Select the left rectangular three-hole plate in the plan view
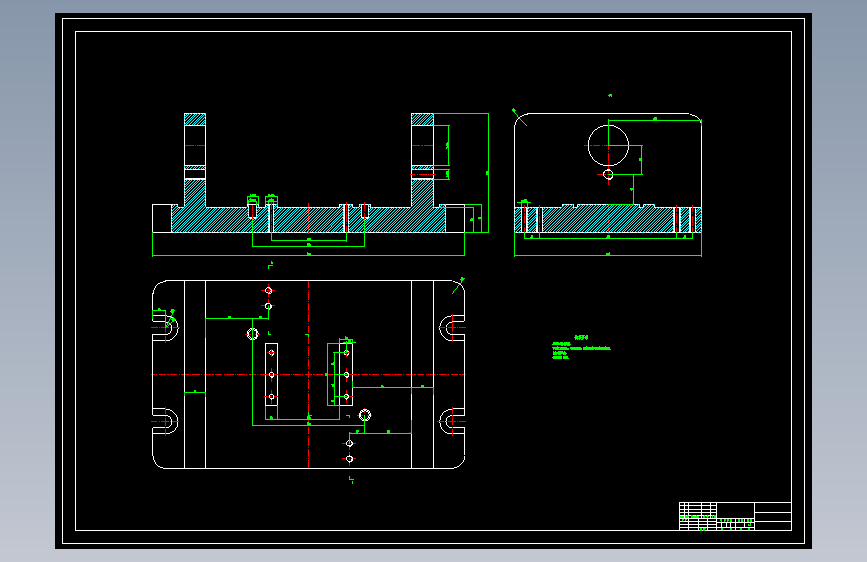867x562 pixels. [271, 374]
